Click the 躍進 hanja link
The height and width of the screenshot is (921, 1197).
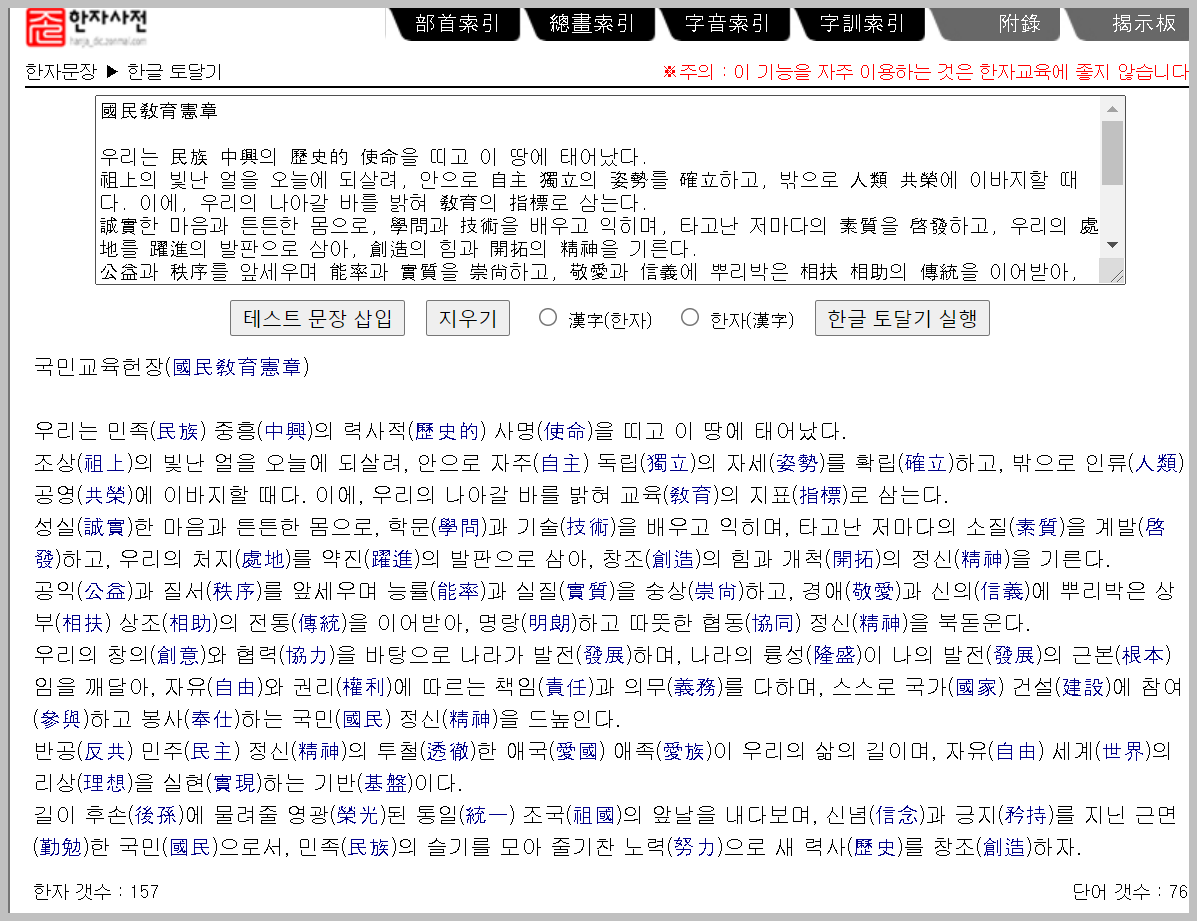392,560
